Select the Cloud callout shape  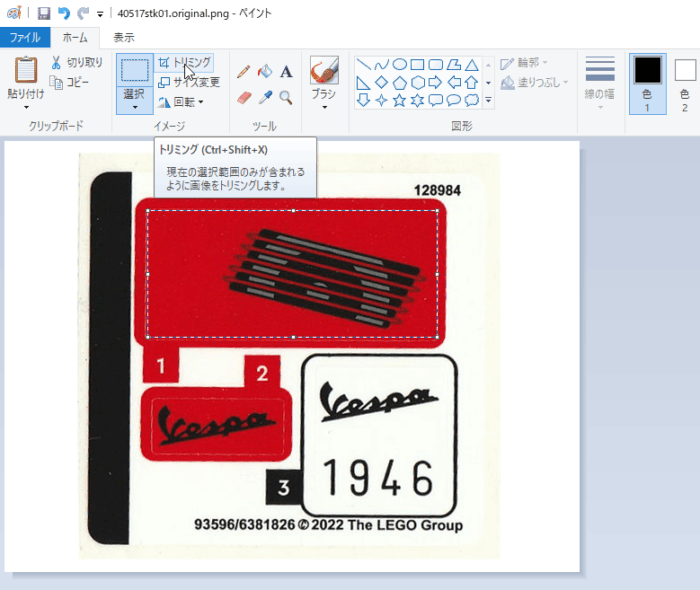471,100
